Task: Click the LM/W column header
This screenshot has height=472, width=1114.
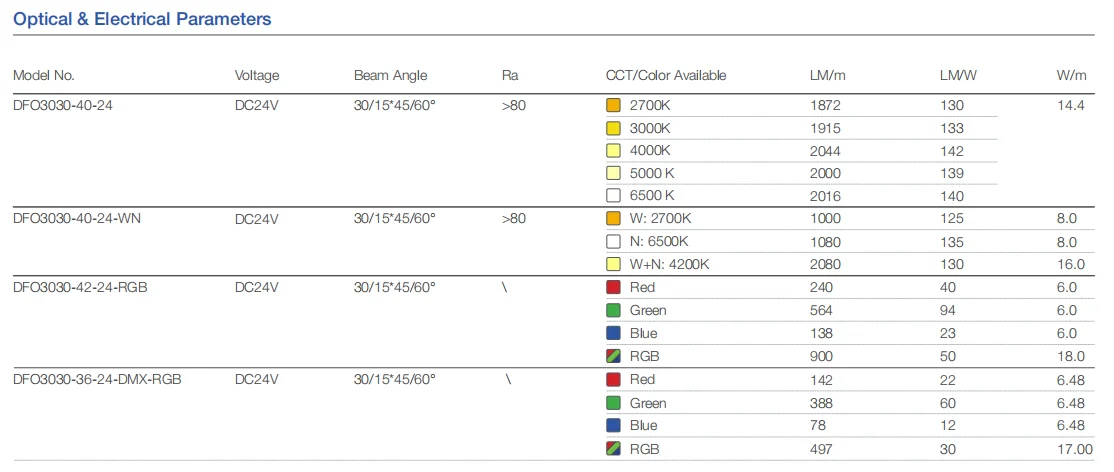Action: 959,76
